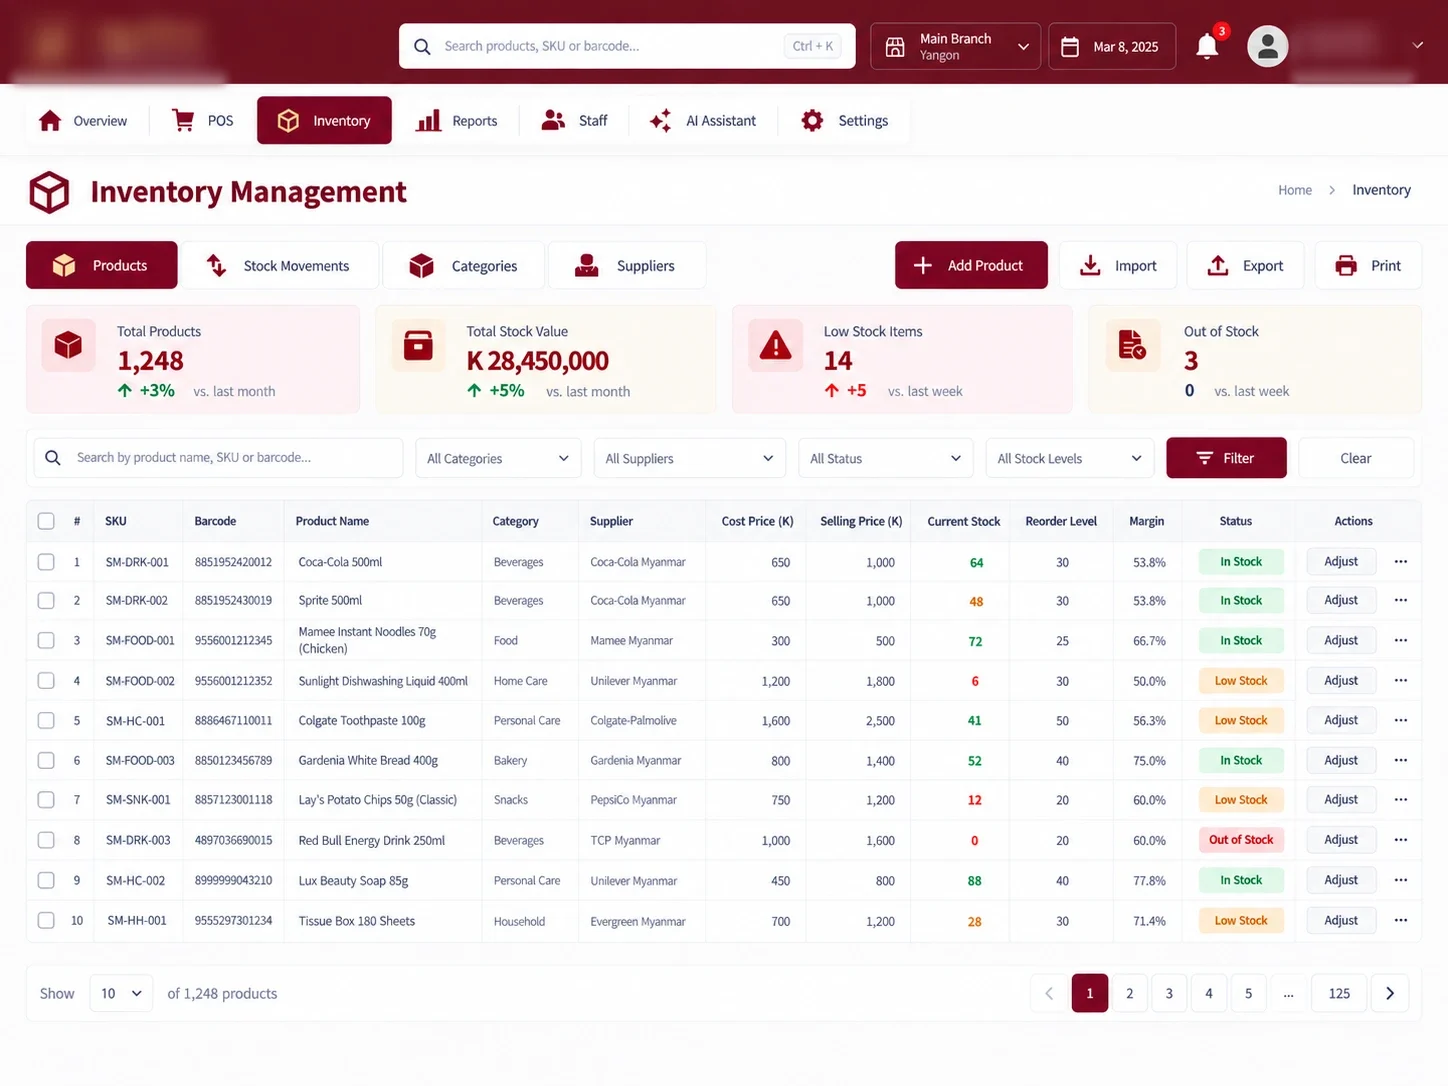Click the Low Stock Items warning icon
The height and width of the screenshot is (1086, 1448).
click(x=775, y=346)
